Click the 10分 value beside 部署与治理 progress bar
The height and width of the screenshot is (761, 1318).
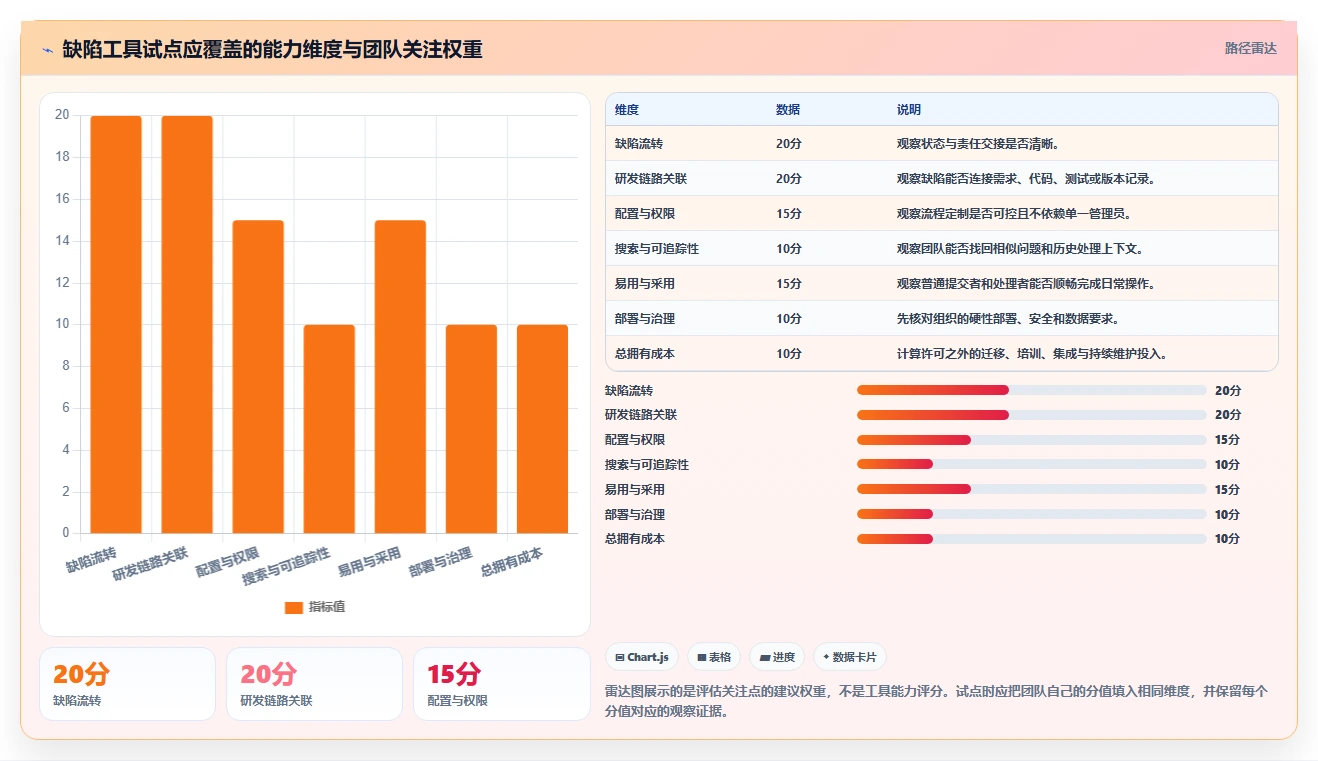click(x=1227, y=514)
